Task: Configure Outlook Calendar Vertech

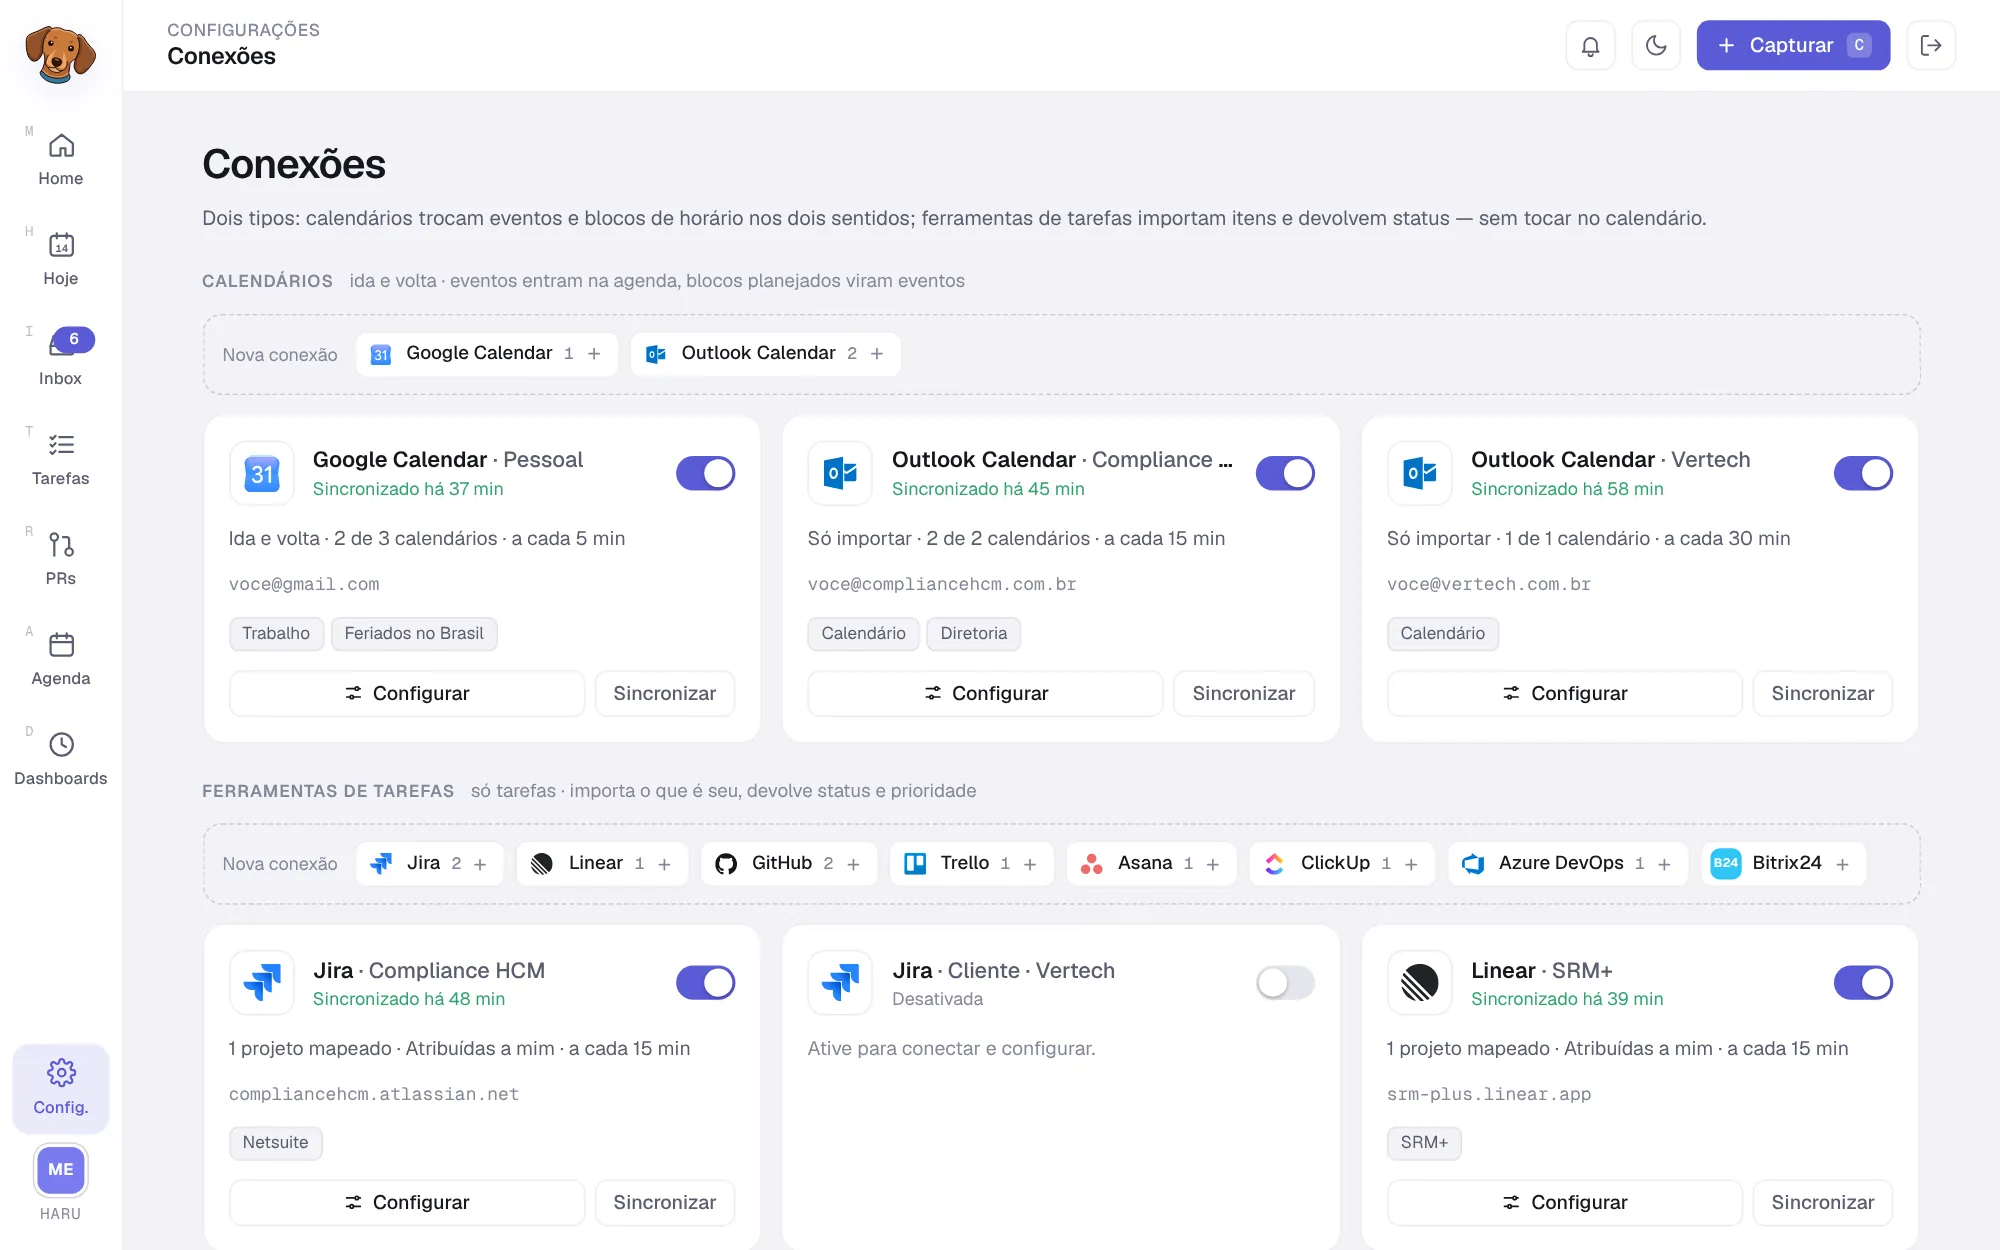Action: coord(1565,694)
